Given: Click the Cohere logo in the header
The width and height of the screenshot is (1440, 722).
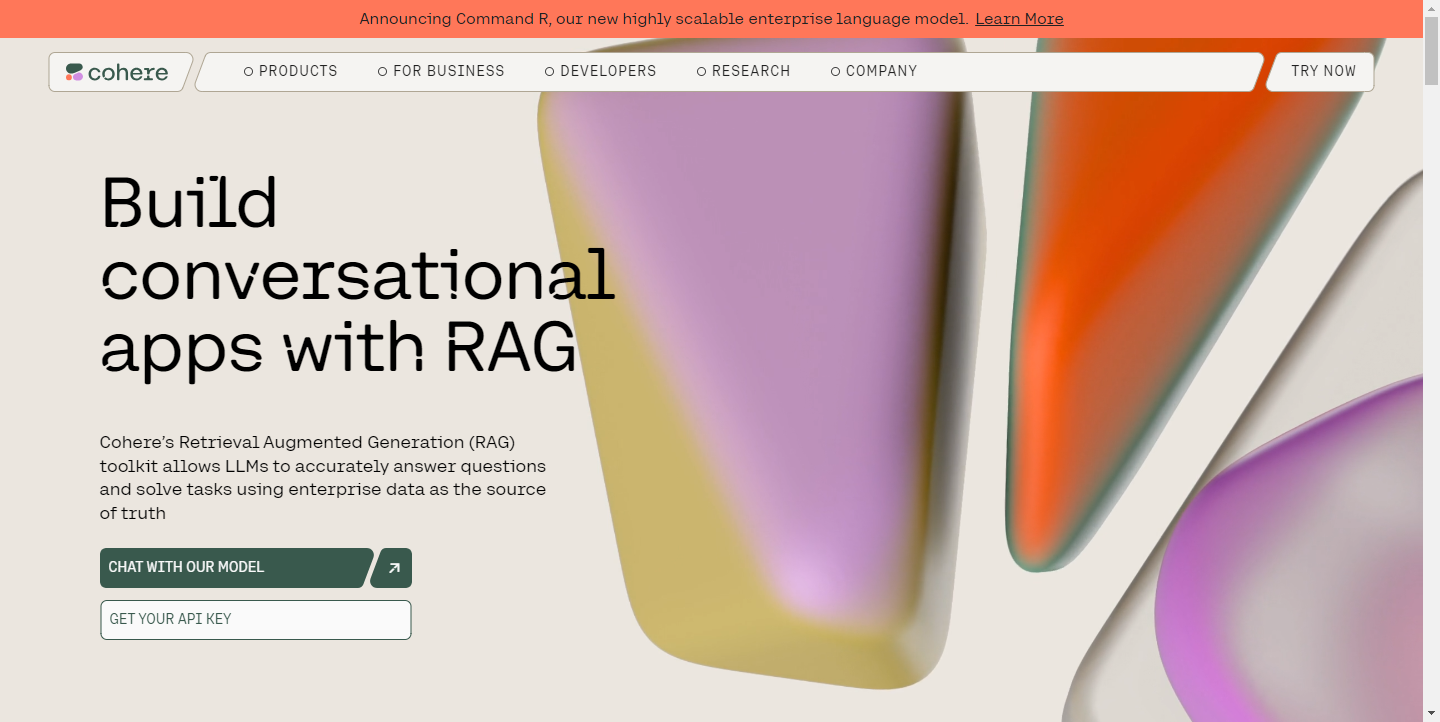Looking at the screenshot, I should tap(117, 72).
